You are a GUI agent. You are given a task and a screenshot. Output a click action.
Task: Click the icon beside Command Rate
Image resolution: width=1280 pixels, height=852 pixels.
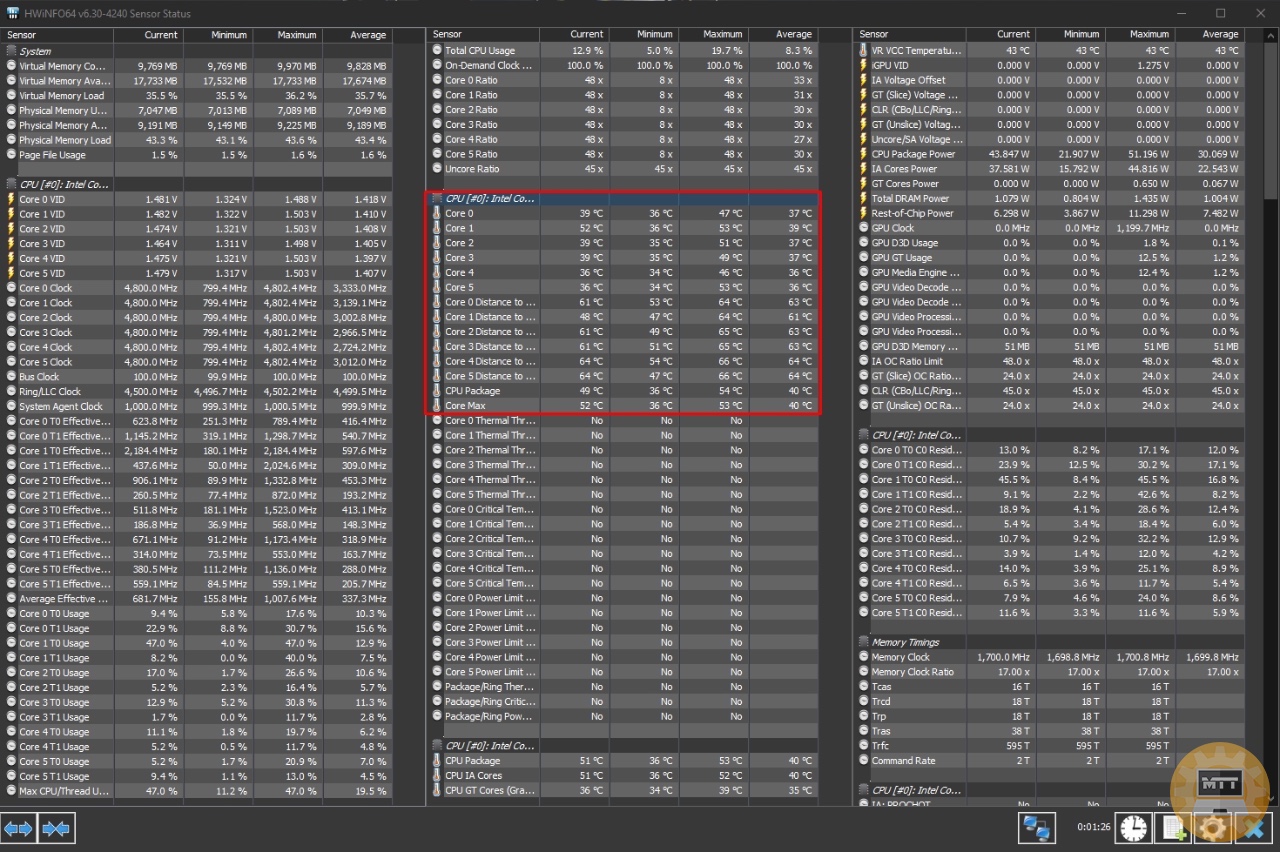click(864, 761)
